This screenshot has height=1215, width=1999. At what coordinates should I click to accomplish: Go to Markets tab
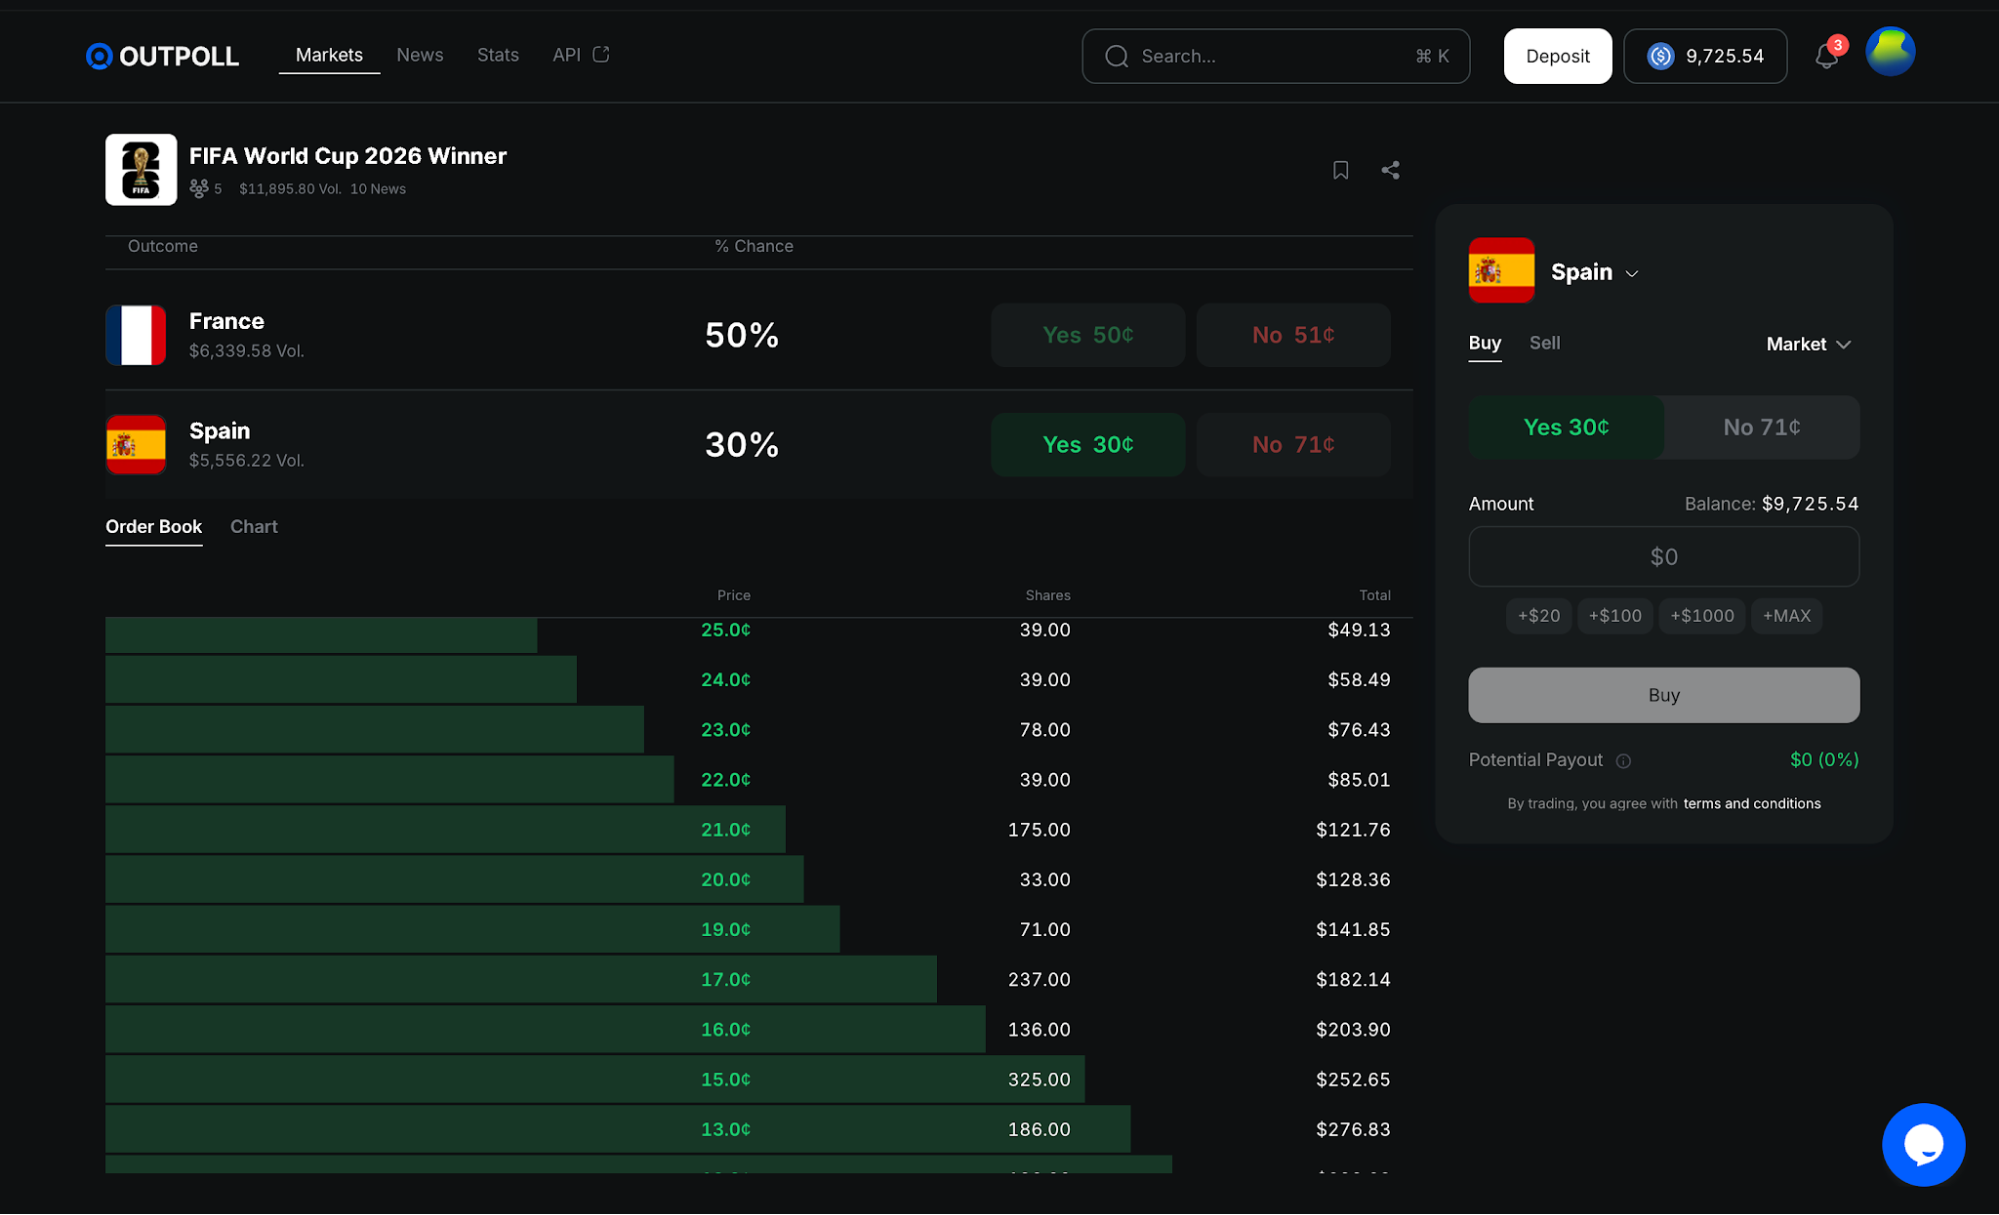tap(329, 55)
